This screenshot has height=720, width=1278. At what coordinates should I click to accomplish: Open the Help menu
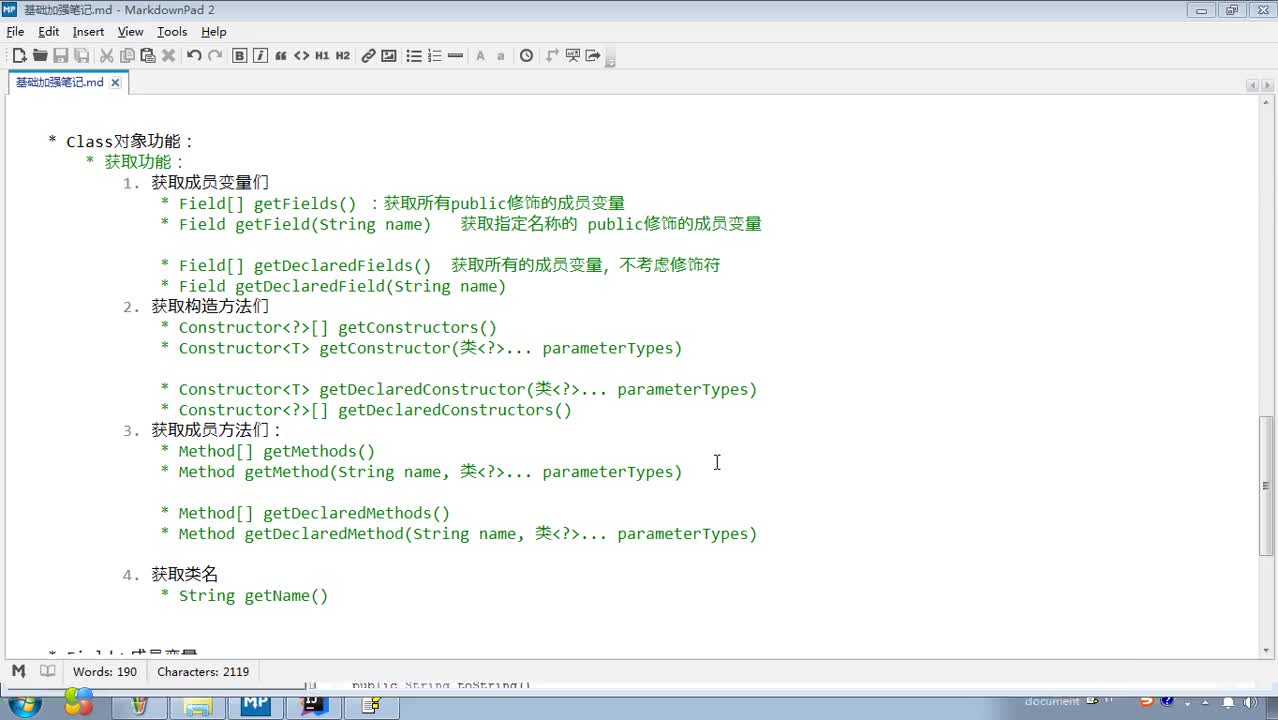[x=214, y=32]
